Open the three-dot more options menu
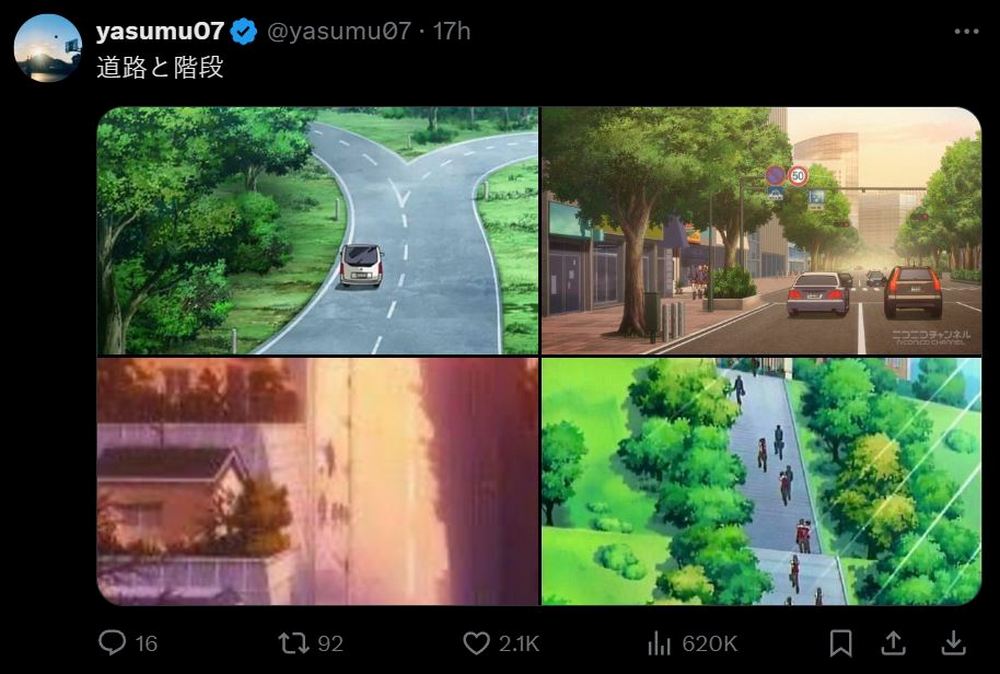 tap(967, 31)
